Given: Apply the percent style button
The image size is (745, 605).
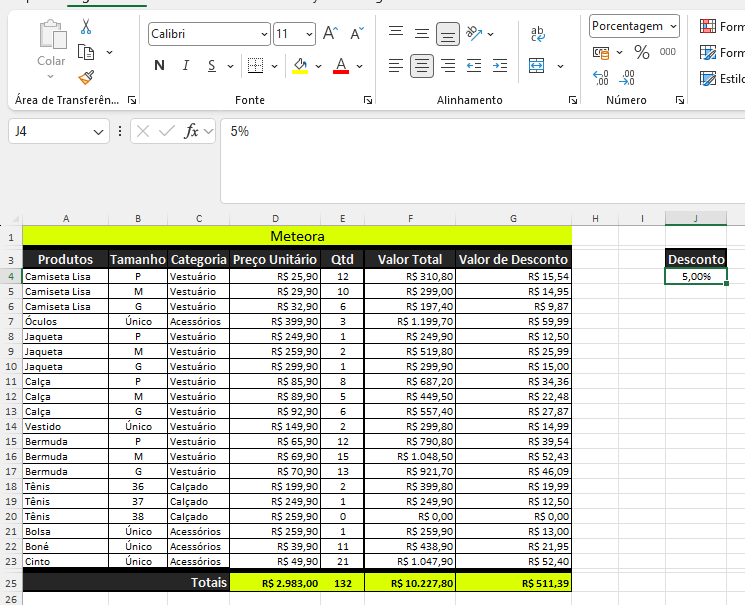Looking at the screenshot, I should tap(642, 52).
